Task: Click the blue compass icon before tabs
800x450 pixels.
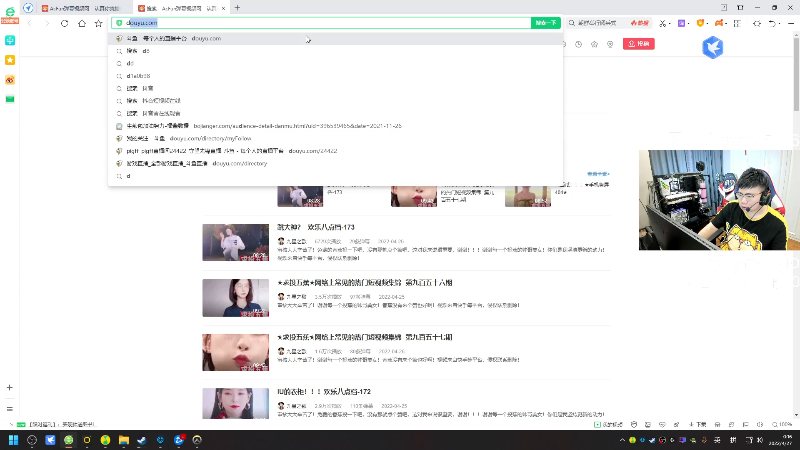Action: 28,8
